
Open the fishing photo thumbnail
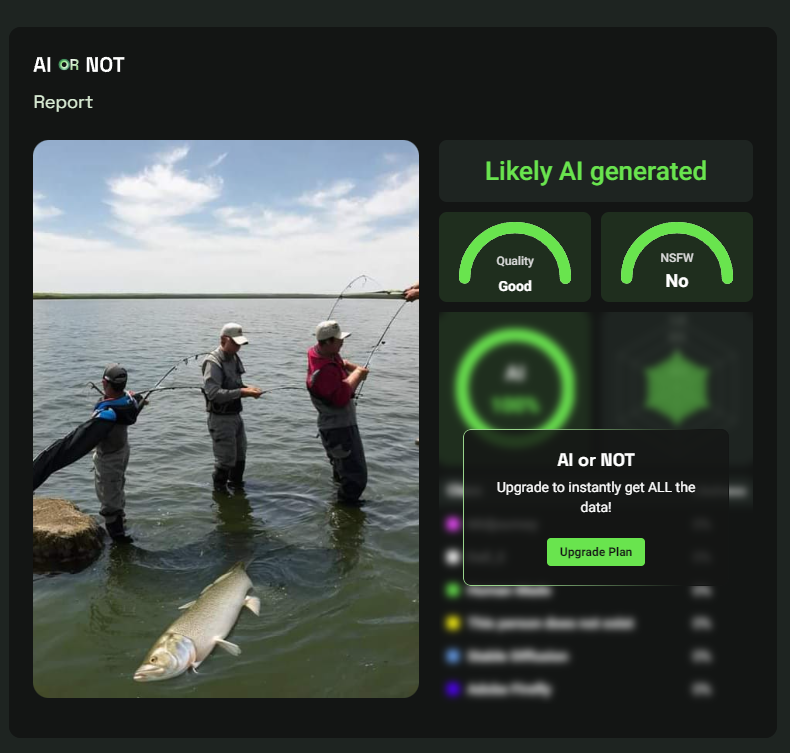tap(226, 419)
